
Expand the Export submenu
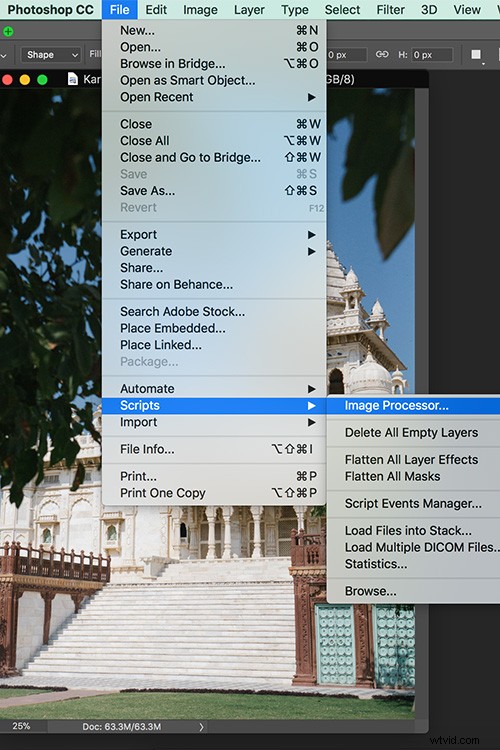coord(214,234)
